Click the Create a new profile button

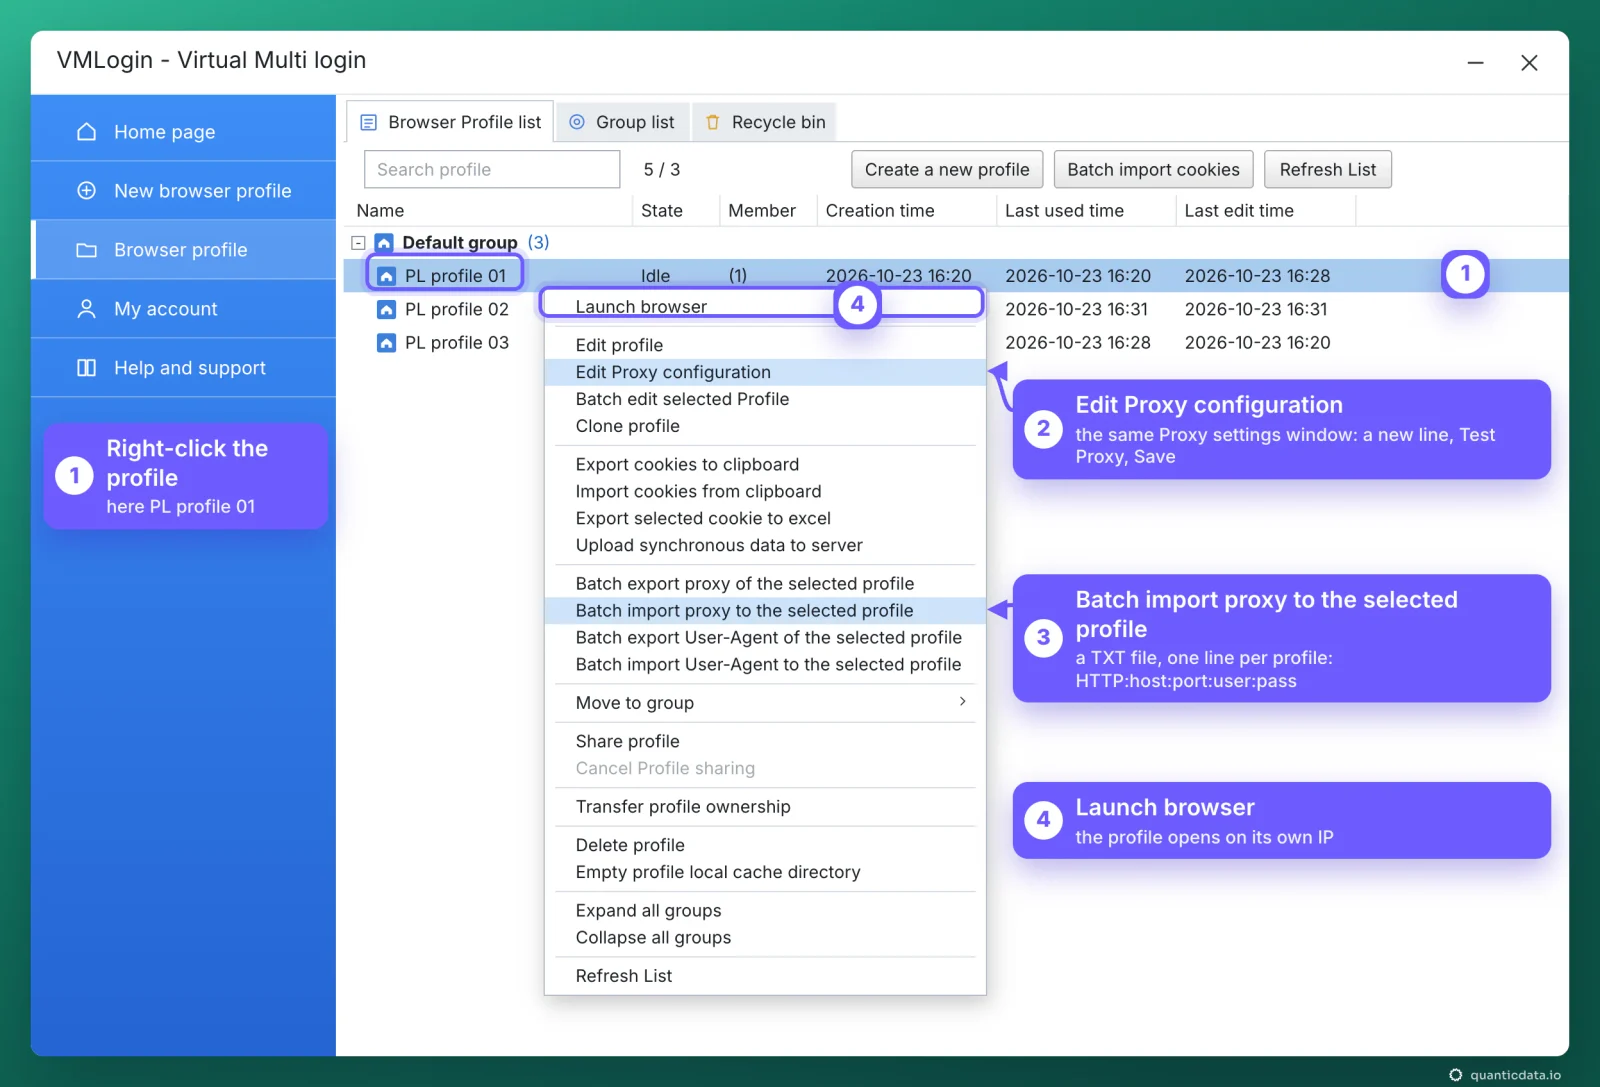coord(947,170)
